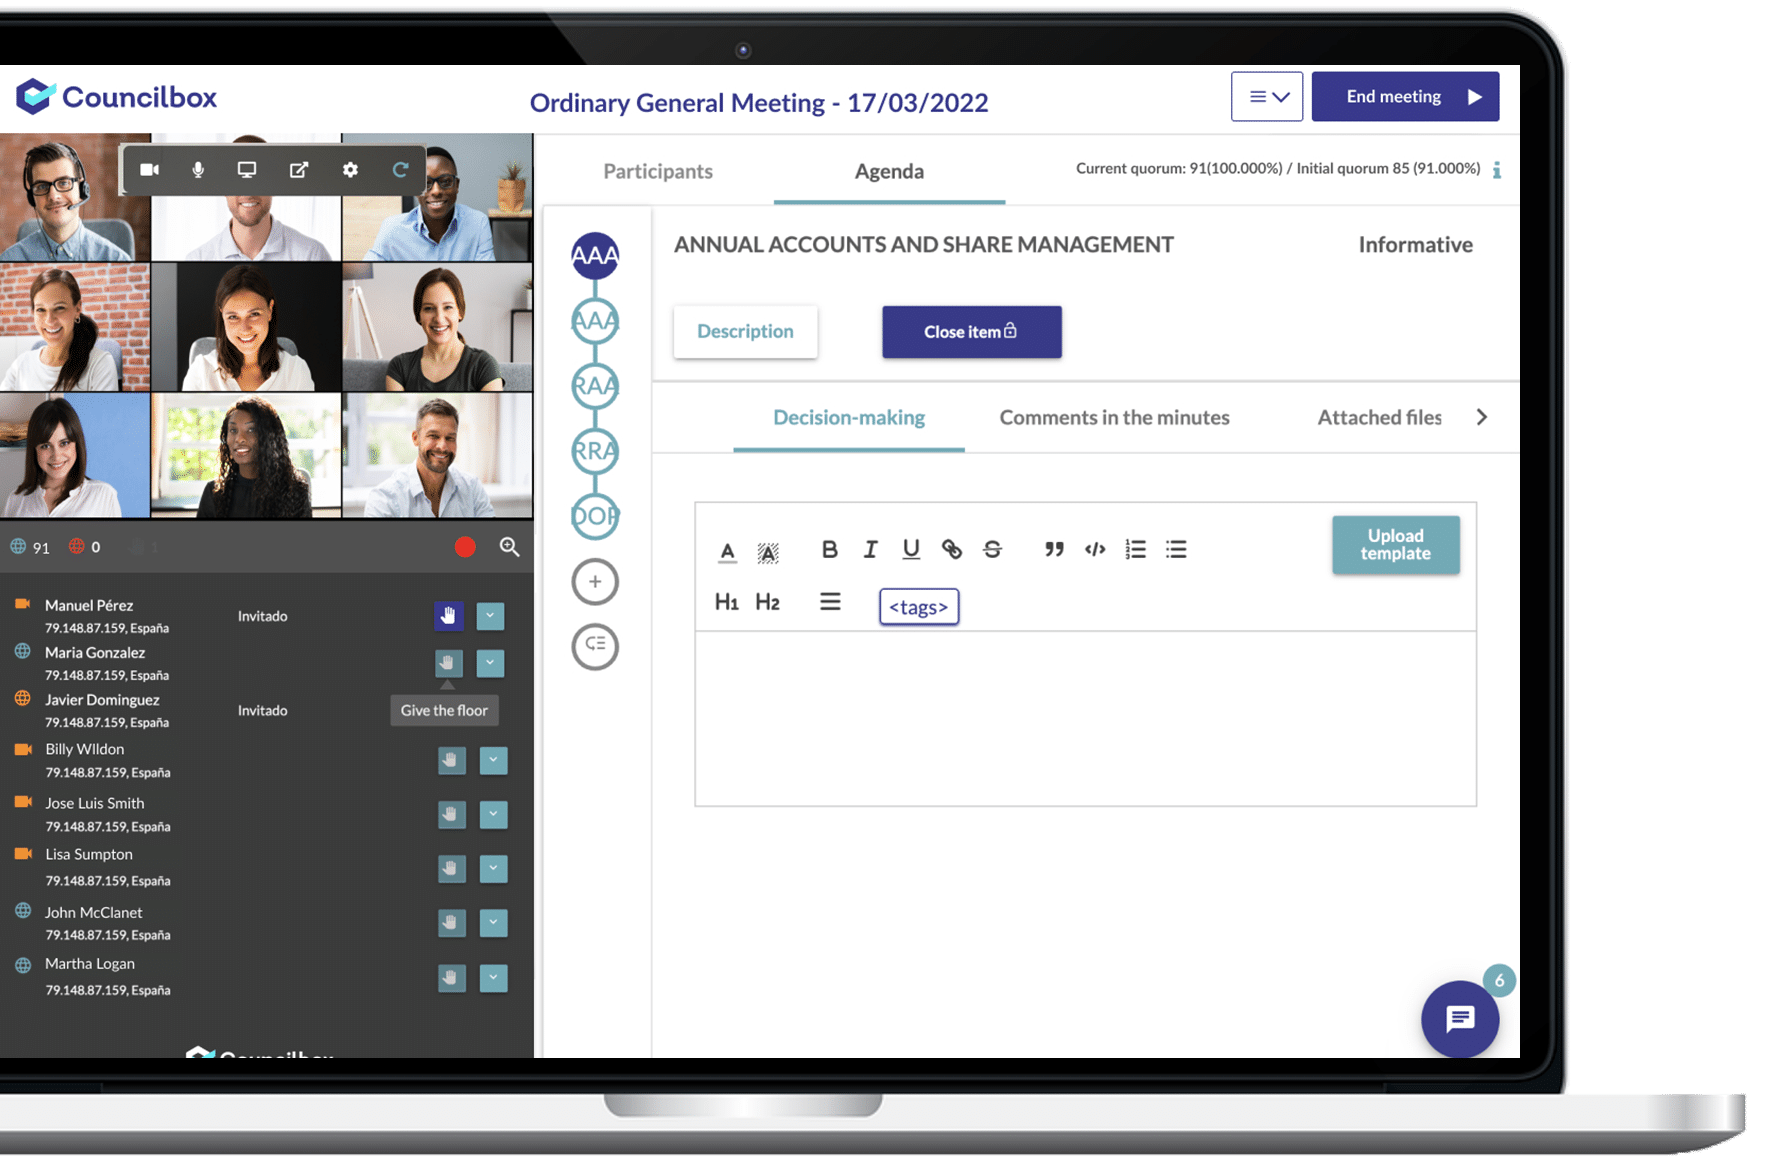Click inside the decision-making text area

click(1085, 717)
